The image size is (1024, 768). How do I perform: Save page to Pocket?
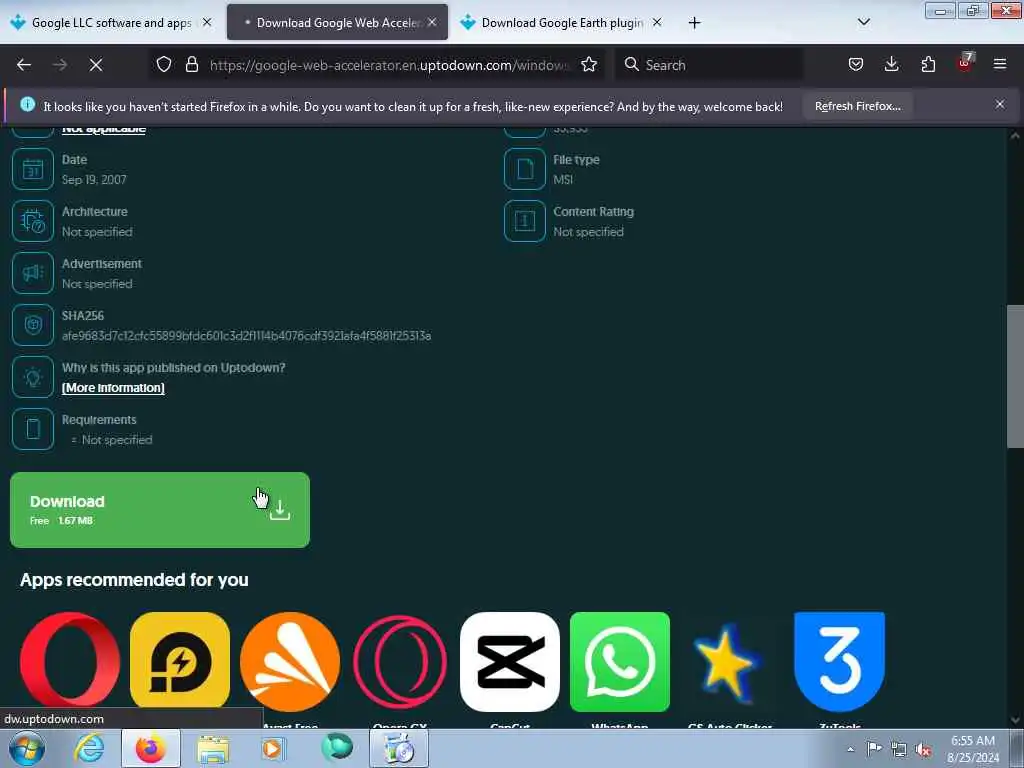(856, 65)
